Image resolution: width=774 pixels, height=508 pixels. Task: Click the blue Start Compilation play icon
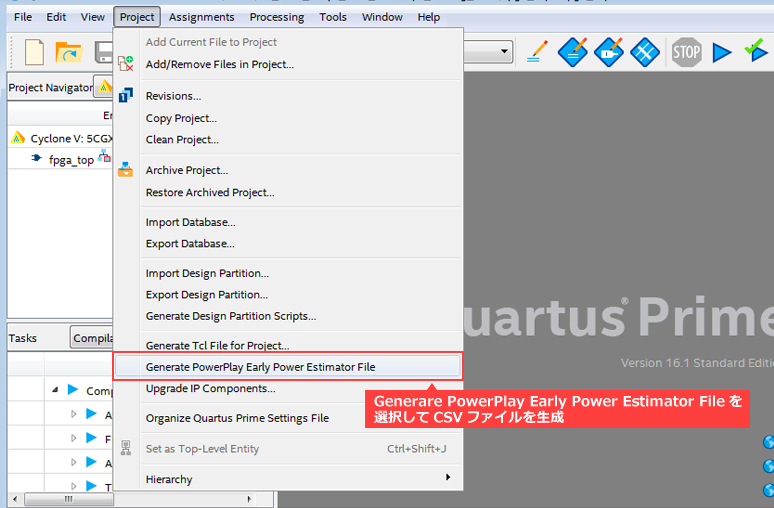[722, 52]
